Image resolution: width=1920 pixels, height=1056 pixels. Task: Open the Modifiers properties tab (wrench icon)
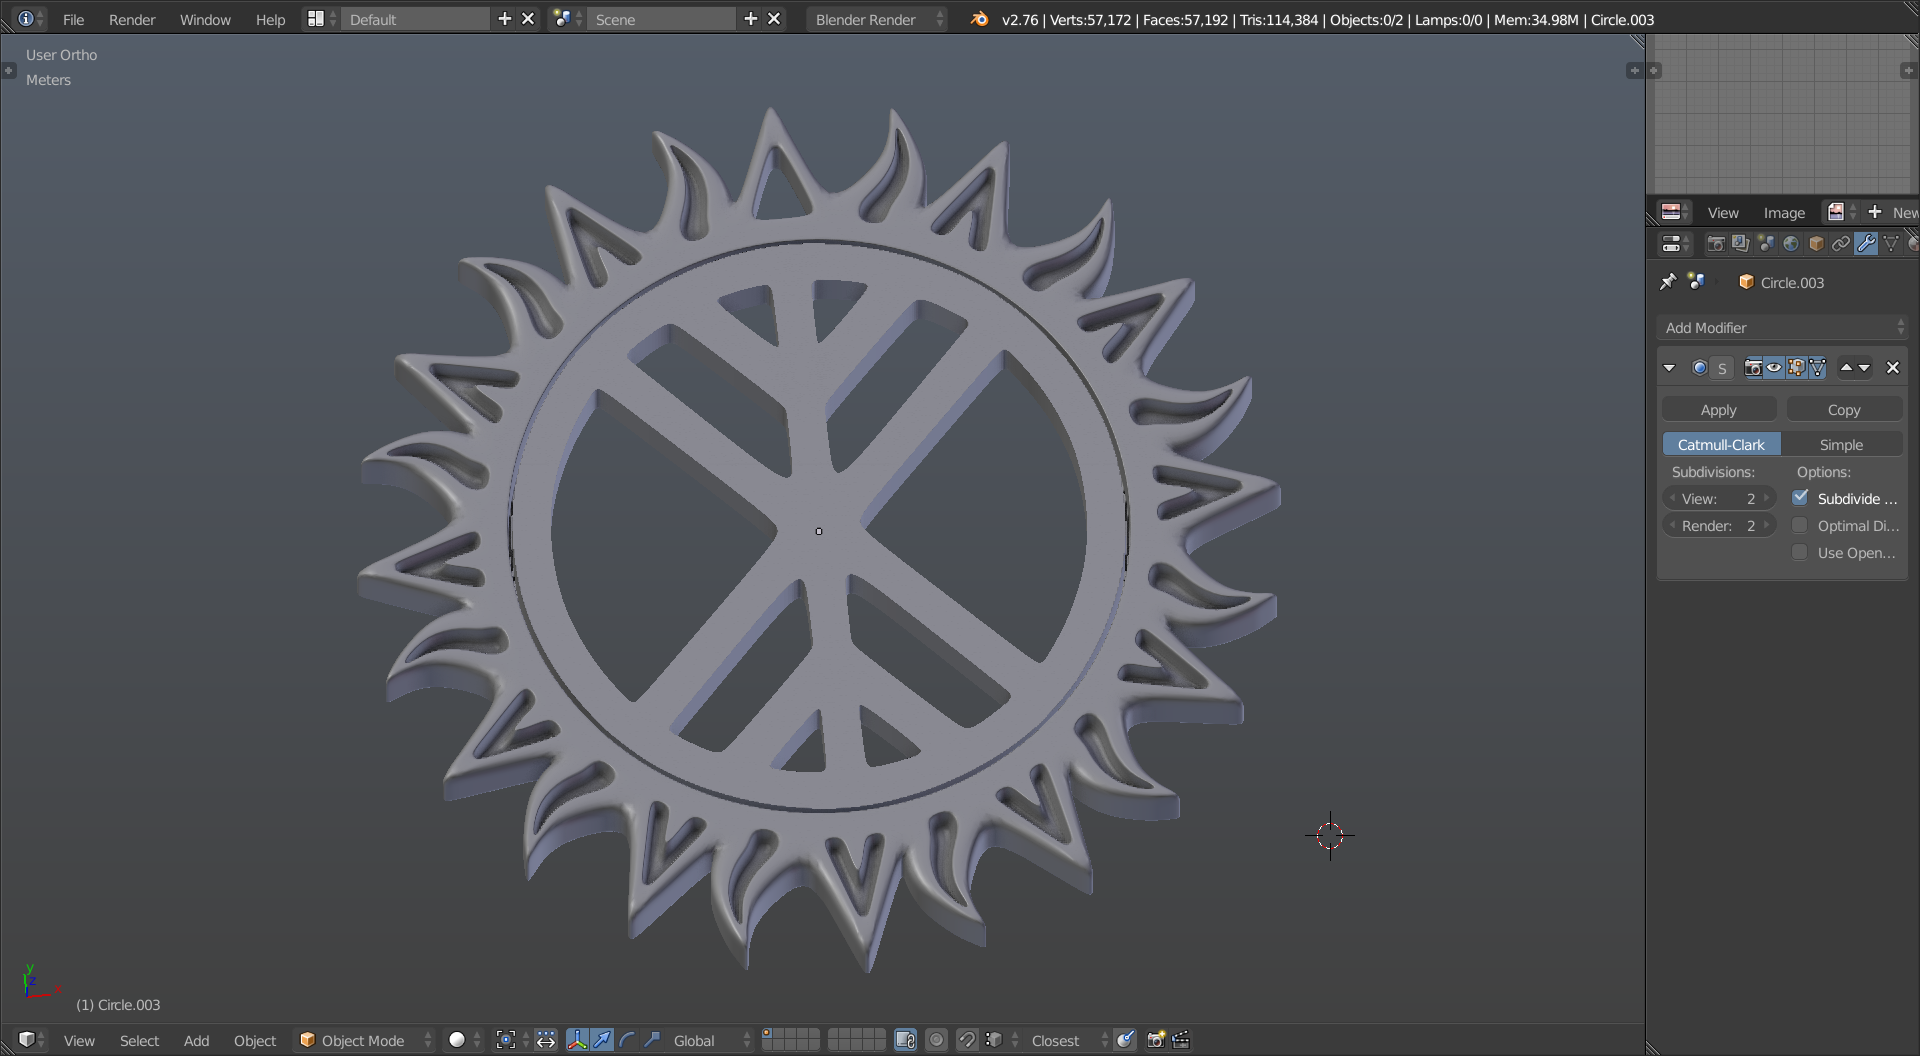click(x=1866, y=243)
